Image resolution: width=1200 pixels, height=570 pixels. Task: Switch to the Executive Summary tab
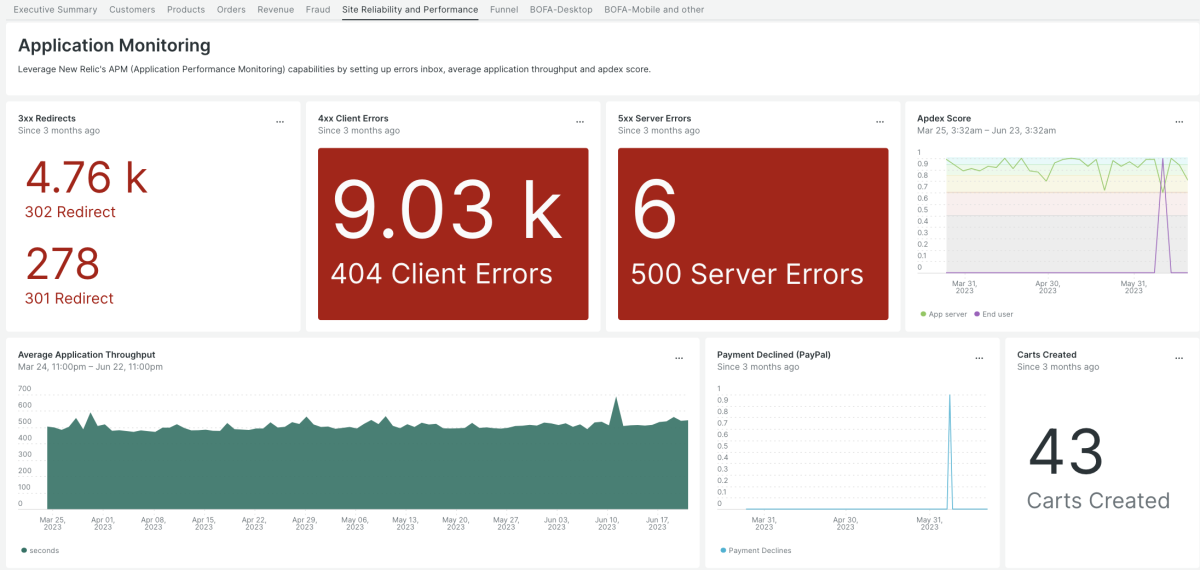click(x=55, y=10)
